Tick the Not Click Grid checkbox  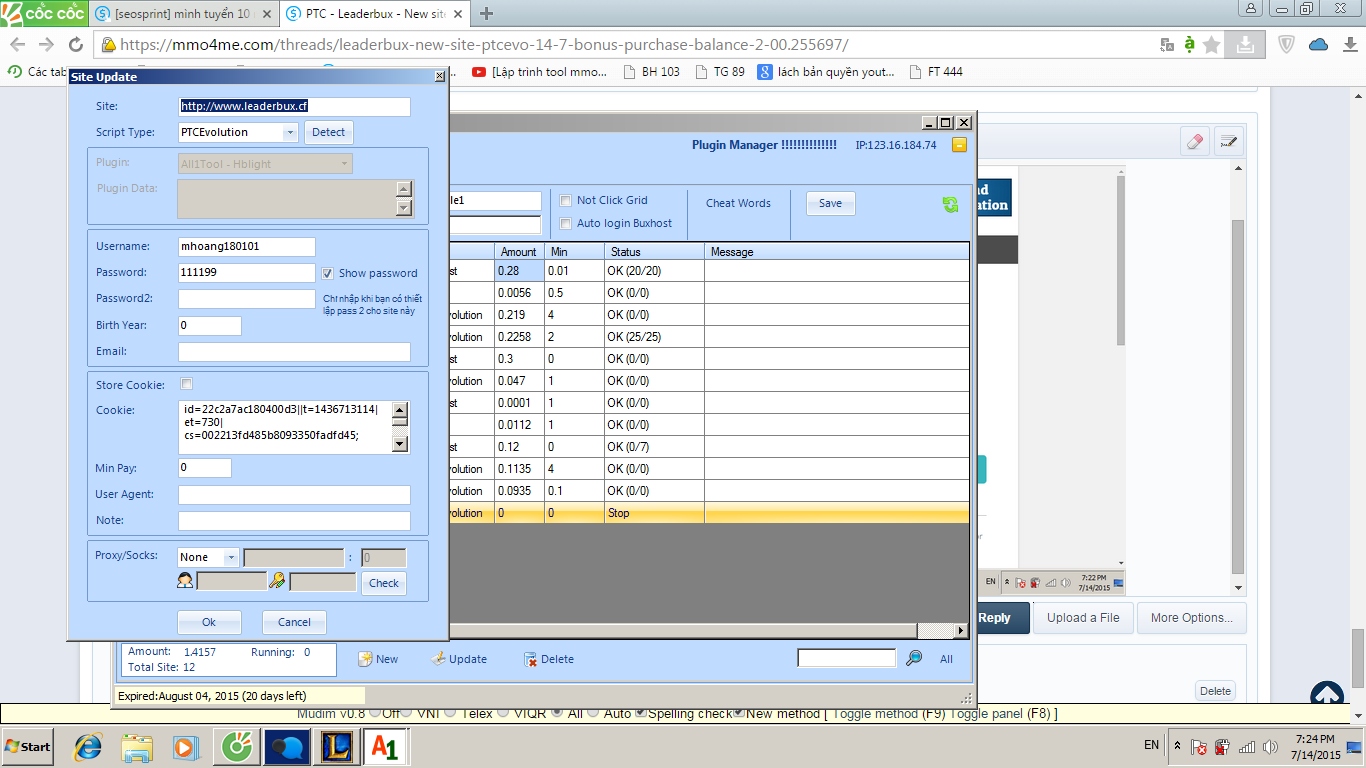566,200
